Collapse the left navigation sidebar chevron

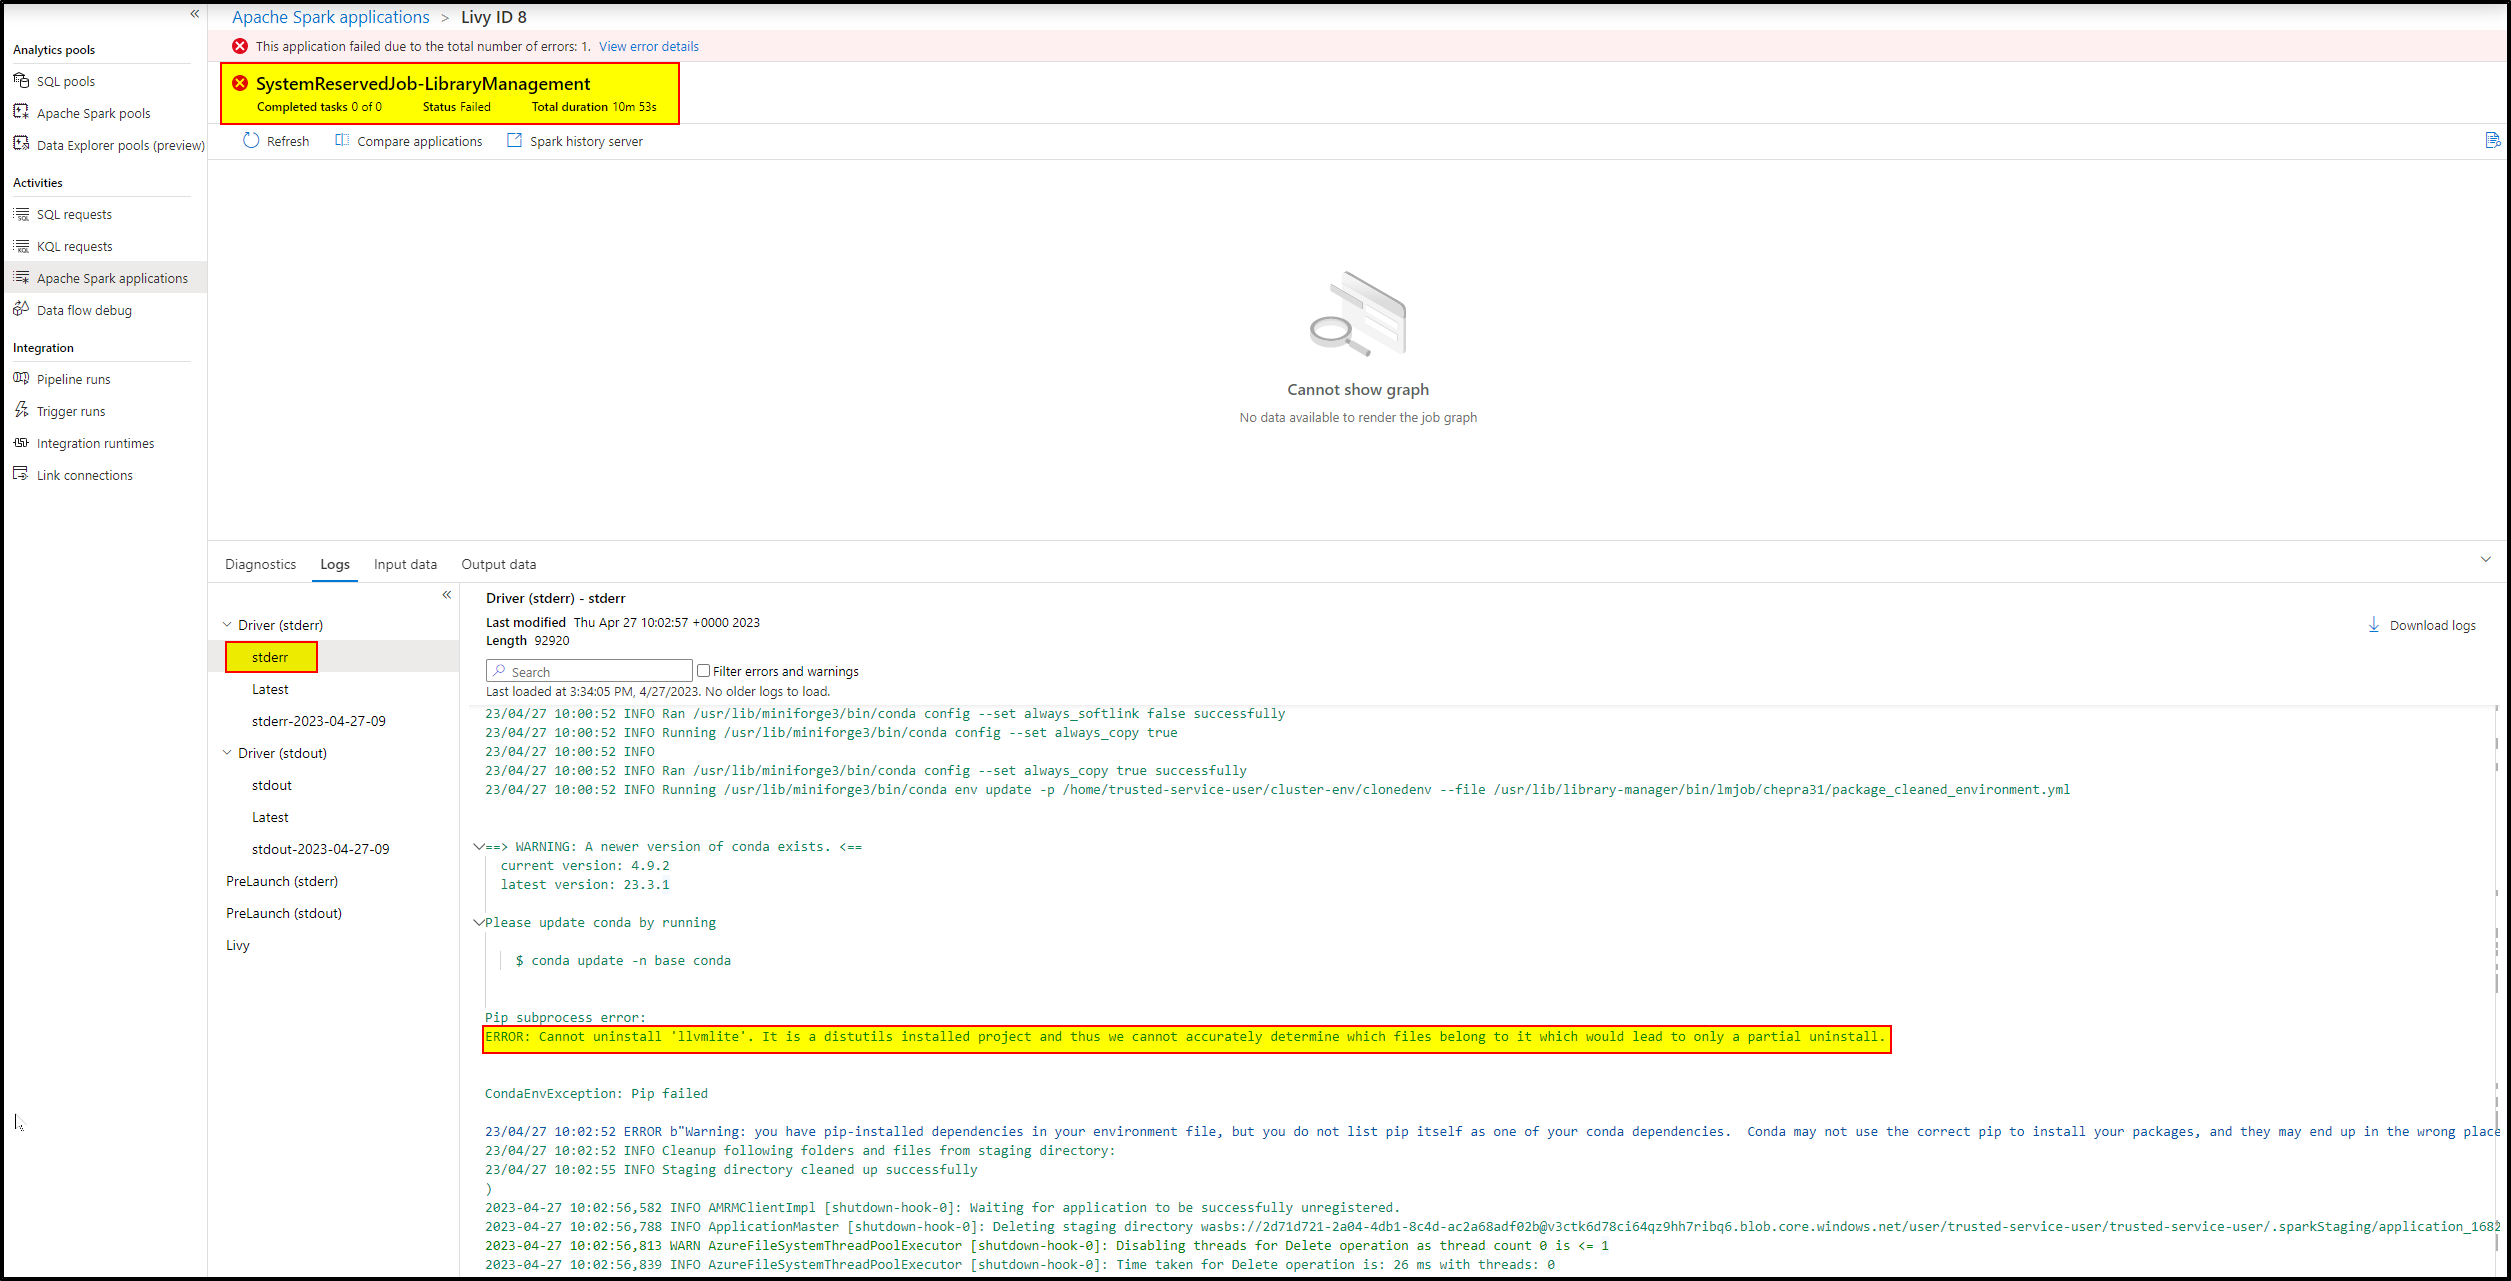coord(195,14)
